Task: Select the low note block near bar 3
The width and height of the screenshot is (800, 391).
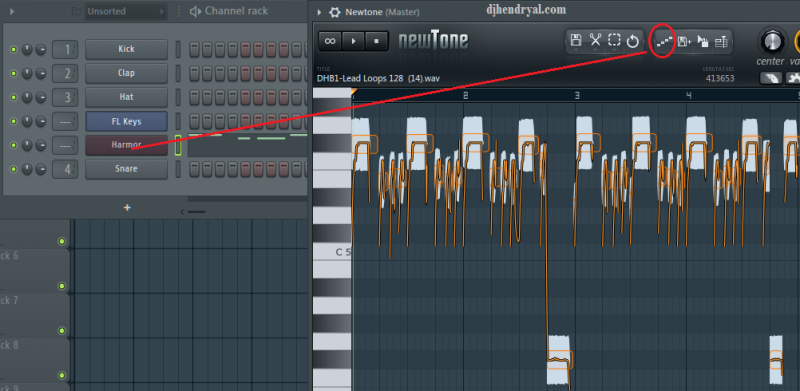Action: coord(559,360)
